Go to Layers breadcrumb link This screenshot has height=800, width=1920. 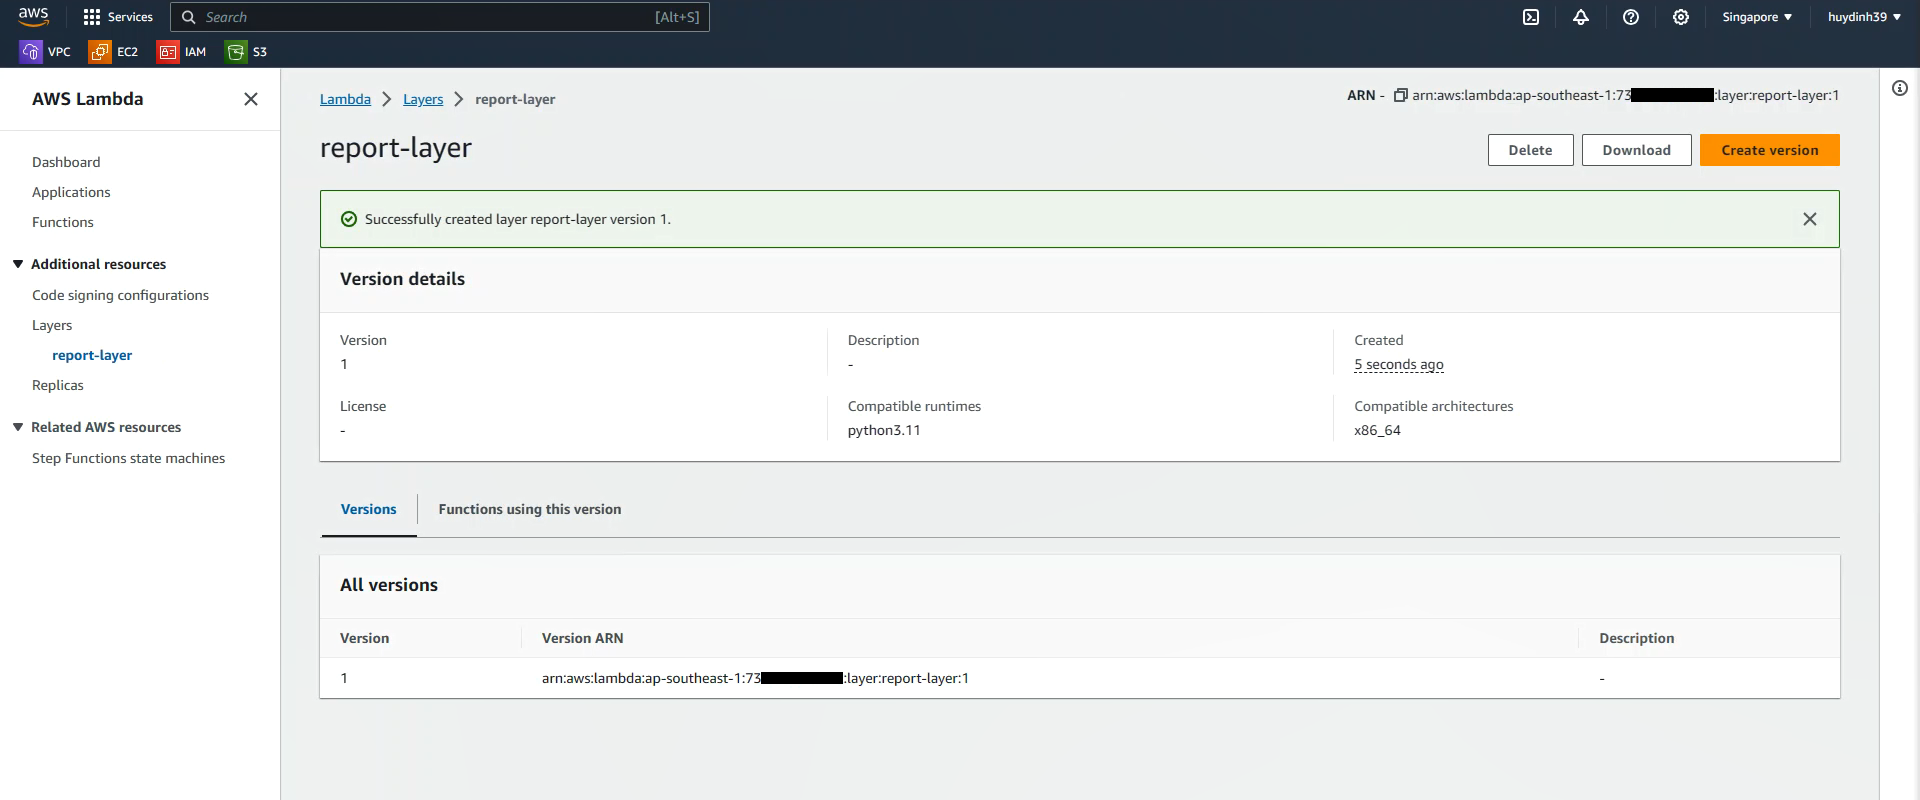423,99
